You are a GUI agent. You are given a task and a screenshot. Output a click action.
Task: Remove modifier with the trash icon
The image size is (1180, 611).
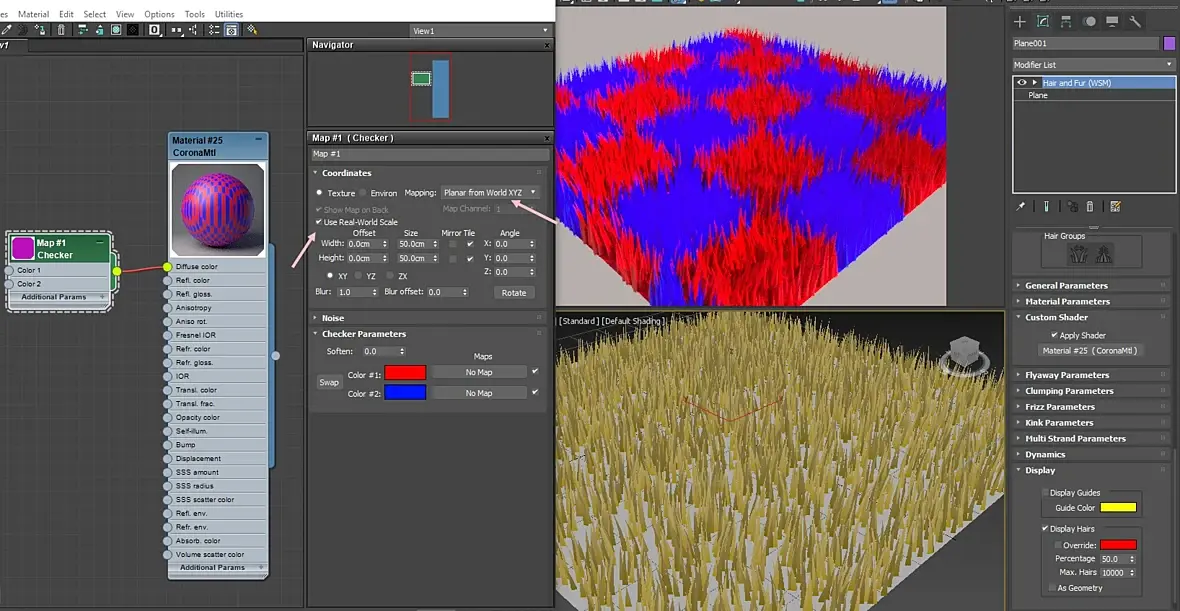click(1090, 206)
